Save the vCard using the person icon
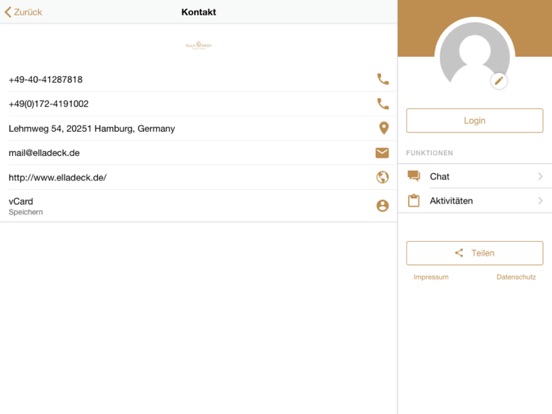 (382, 206)
